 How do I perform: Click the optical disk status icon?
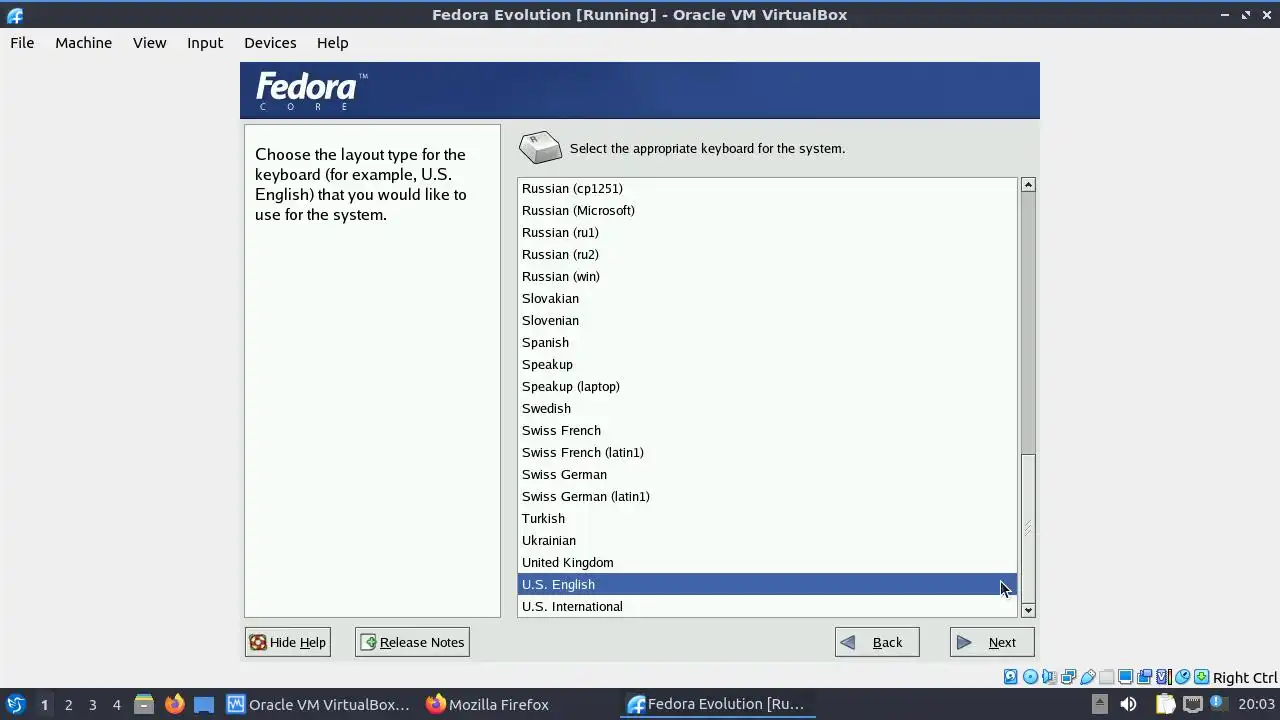pos(1031,677)
